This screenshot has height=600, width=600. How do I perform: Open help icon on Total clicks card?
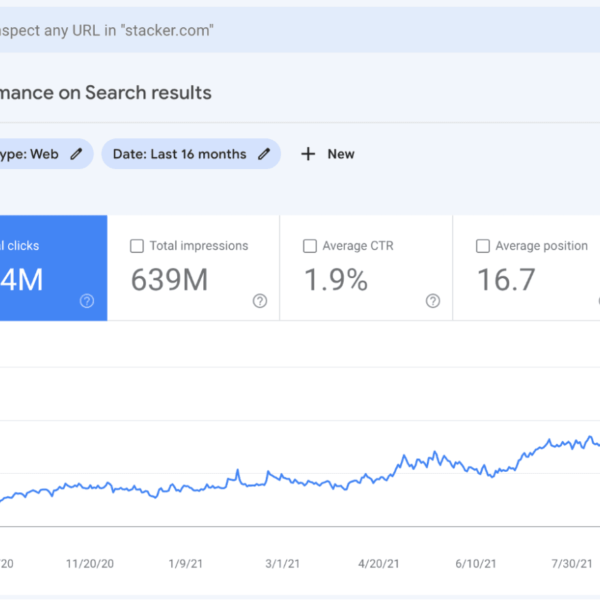point(87,301)
